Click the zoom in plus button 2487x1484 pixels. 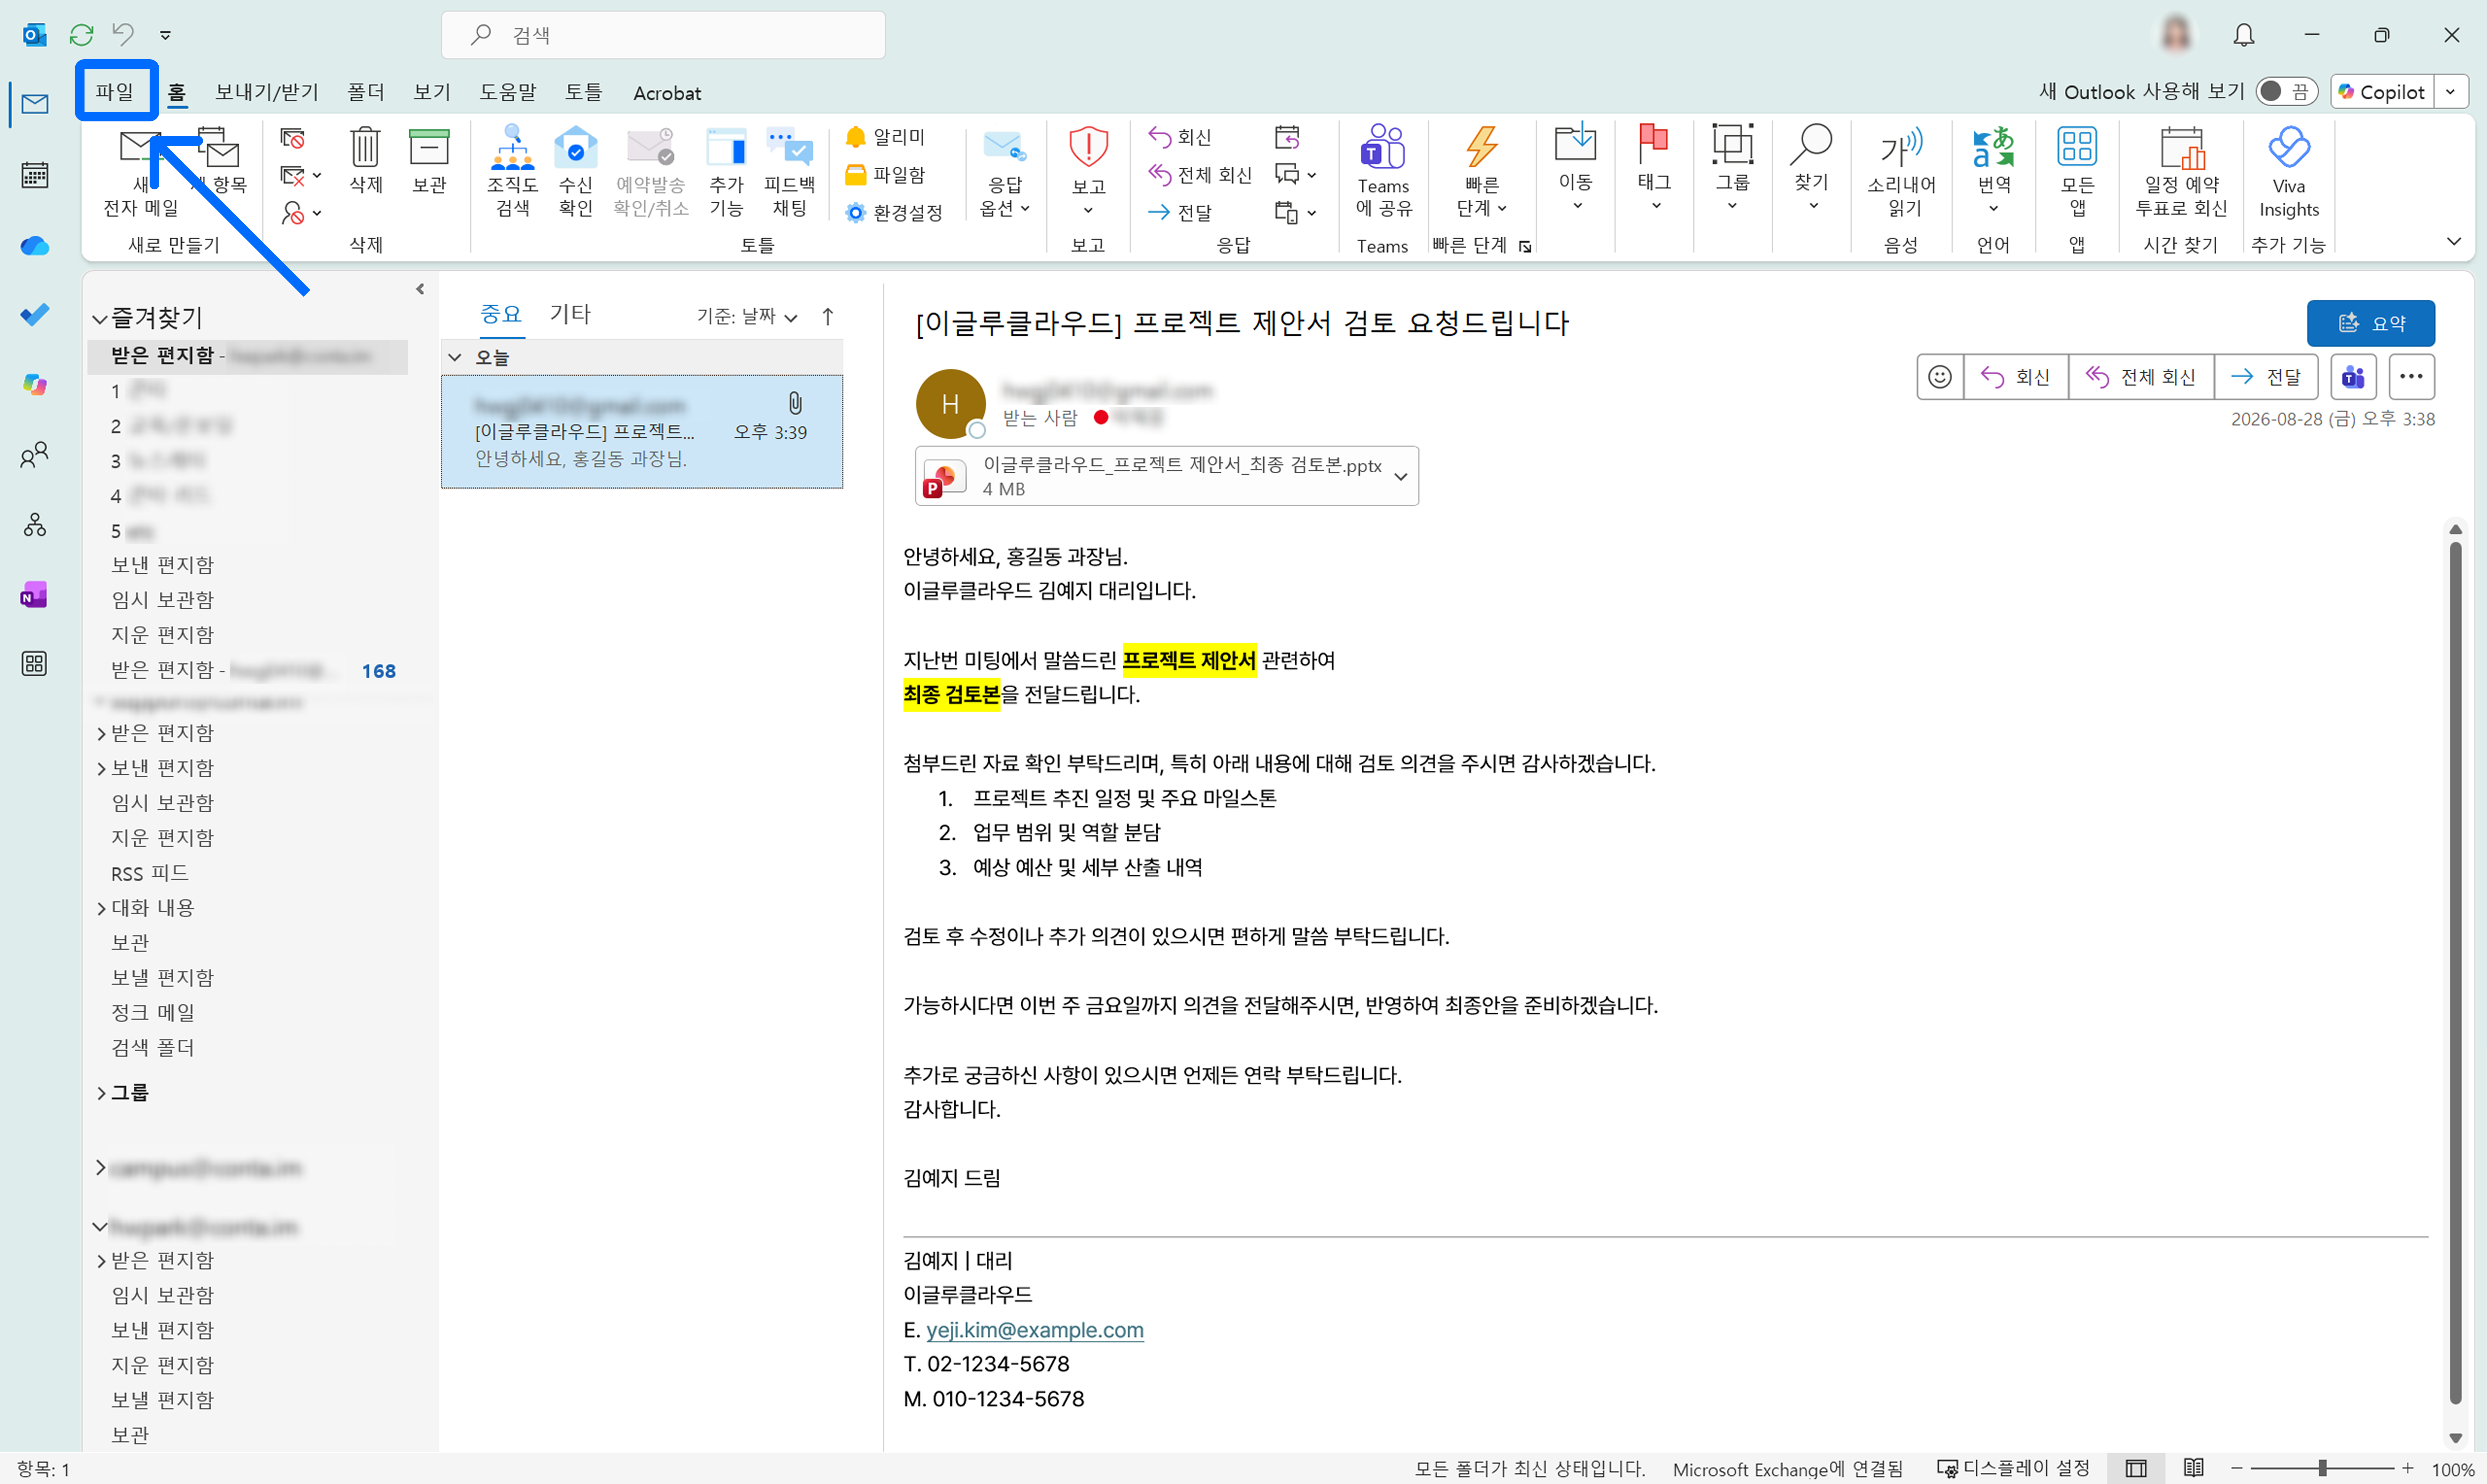pos(2408,1468)
